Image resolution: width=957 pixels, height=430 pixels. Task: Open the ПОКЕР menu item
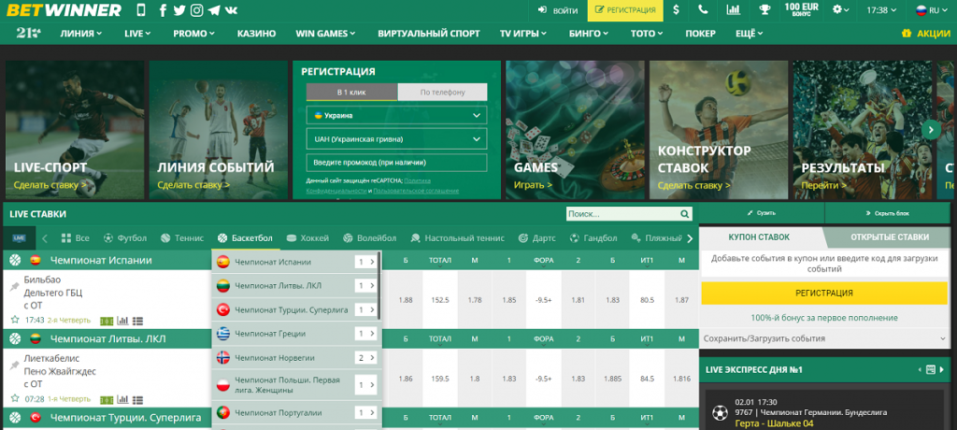coord(700,34)
